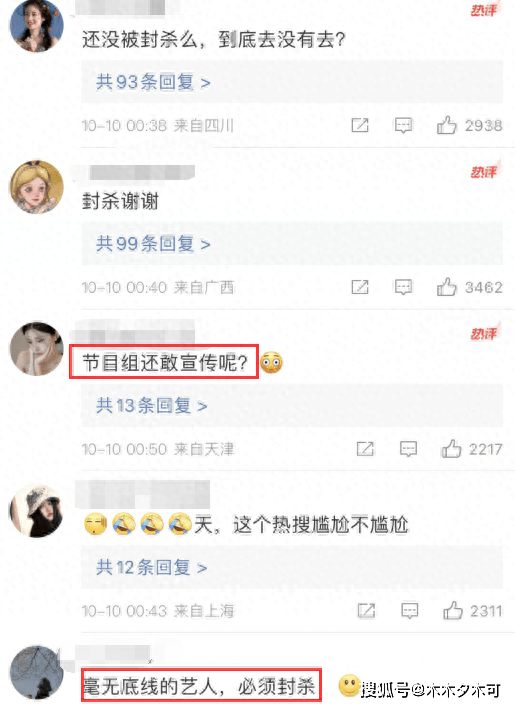Viewport: 515px width, 707px height.
Task: Reply to the 封杀谢谢 comment via bubble icon
Action: click(x=403, y=287)
